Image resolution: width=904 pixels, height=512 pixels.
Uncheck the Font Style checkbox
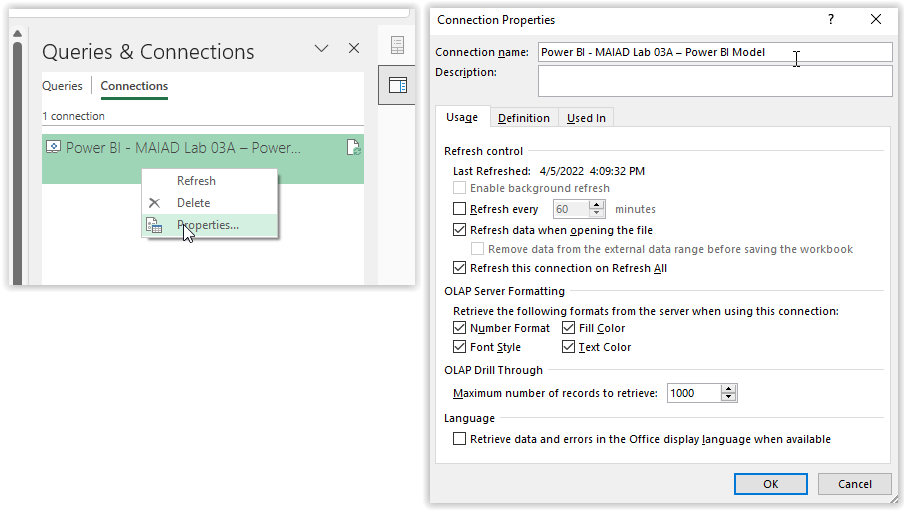coord(459,347)
